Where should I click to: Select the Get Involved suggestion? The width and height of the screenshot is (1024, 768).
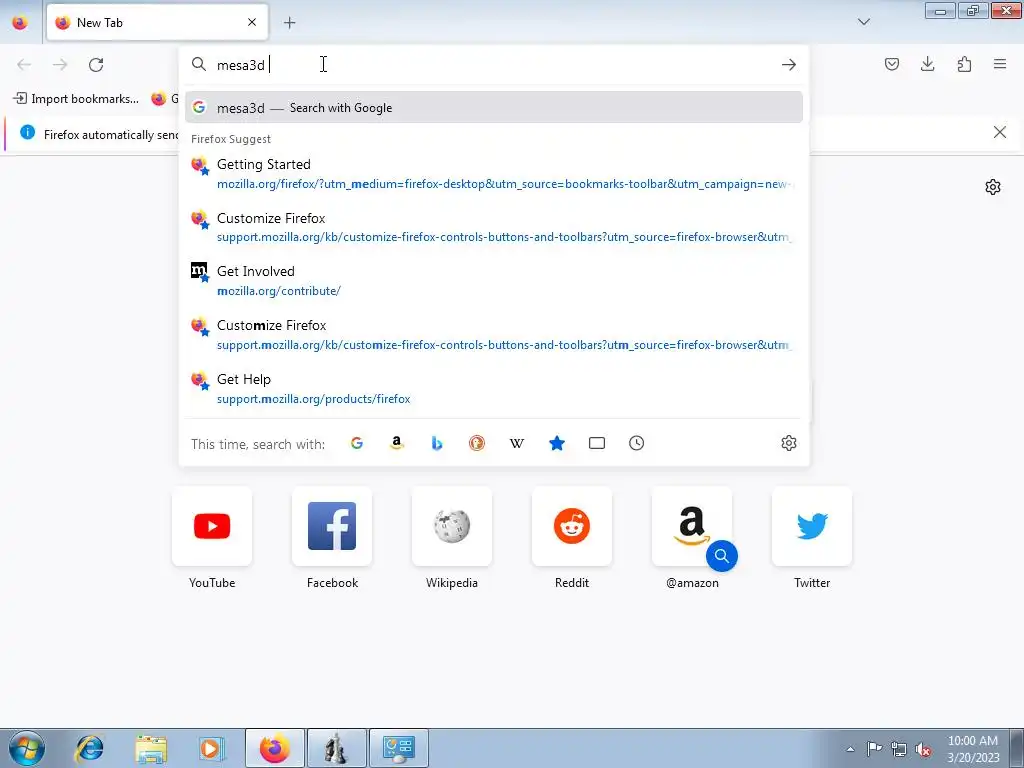pyautogui.click(x=494, y=281)
